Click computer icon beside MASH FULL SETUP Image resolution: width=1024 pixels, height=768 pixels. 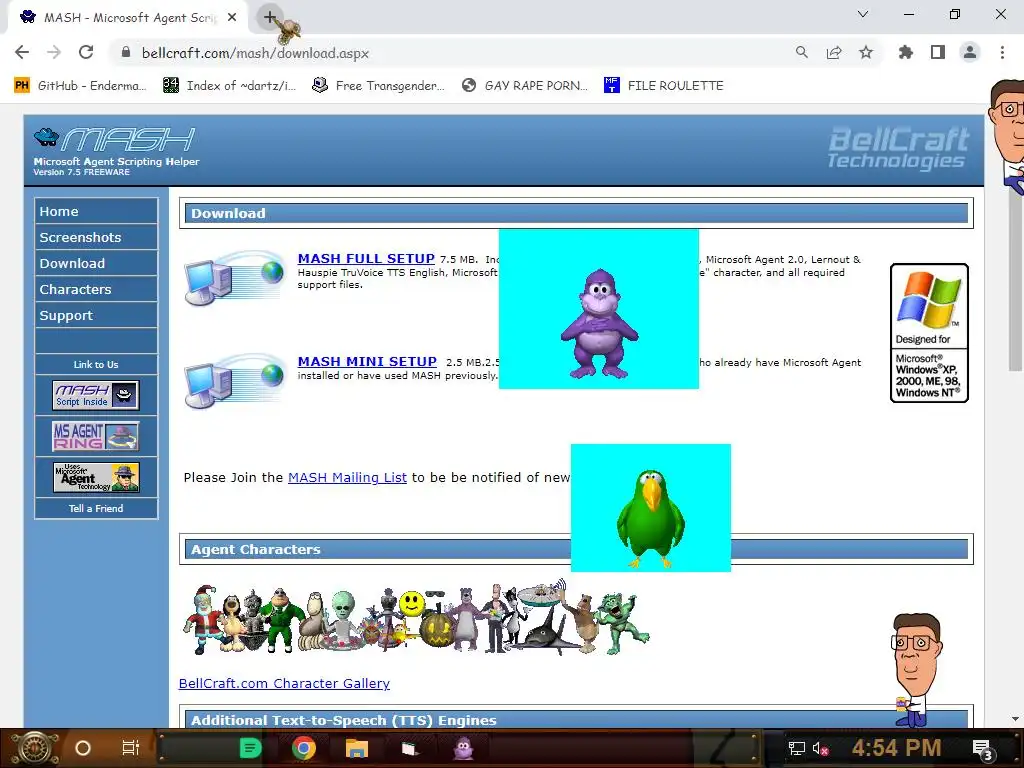click(234, 277)
